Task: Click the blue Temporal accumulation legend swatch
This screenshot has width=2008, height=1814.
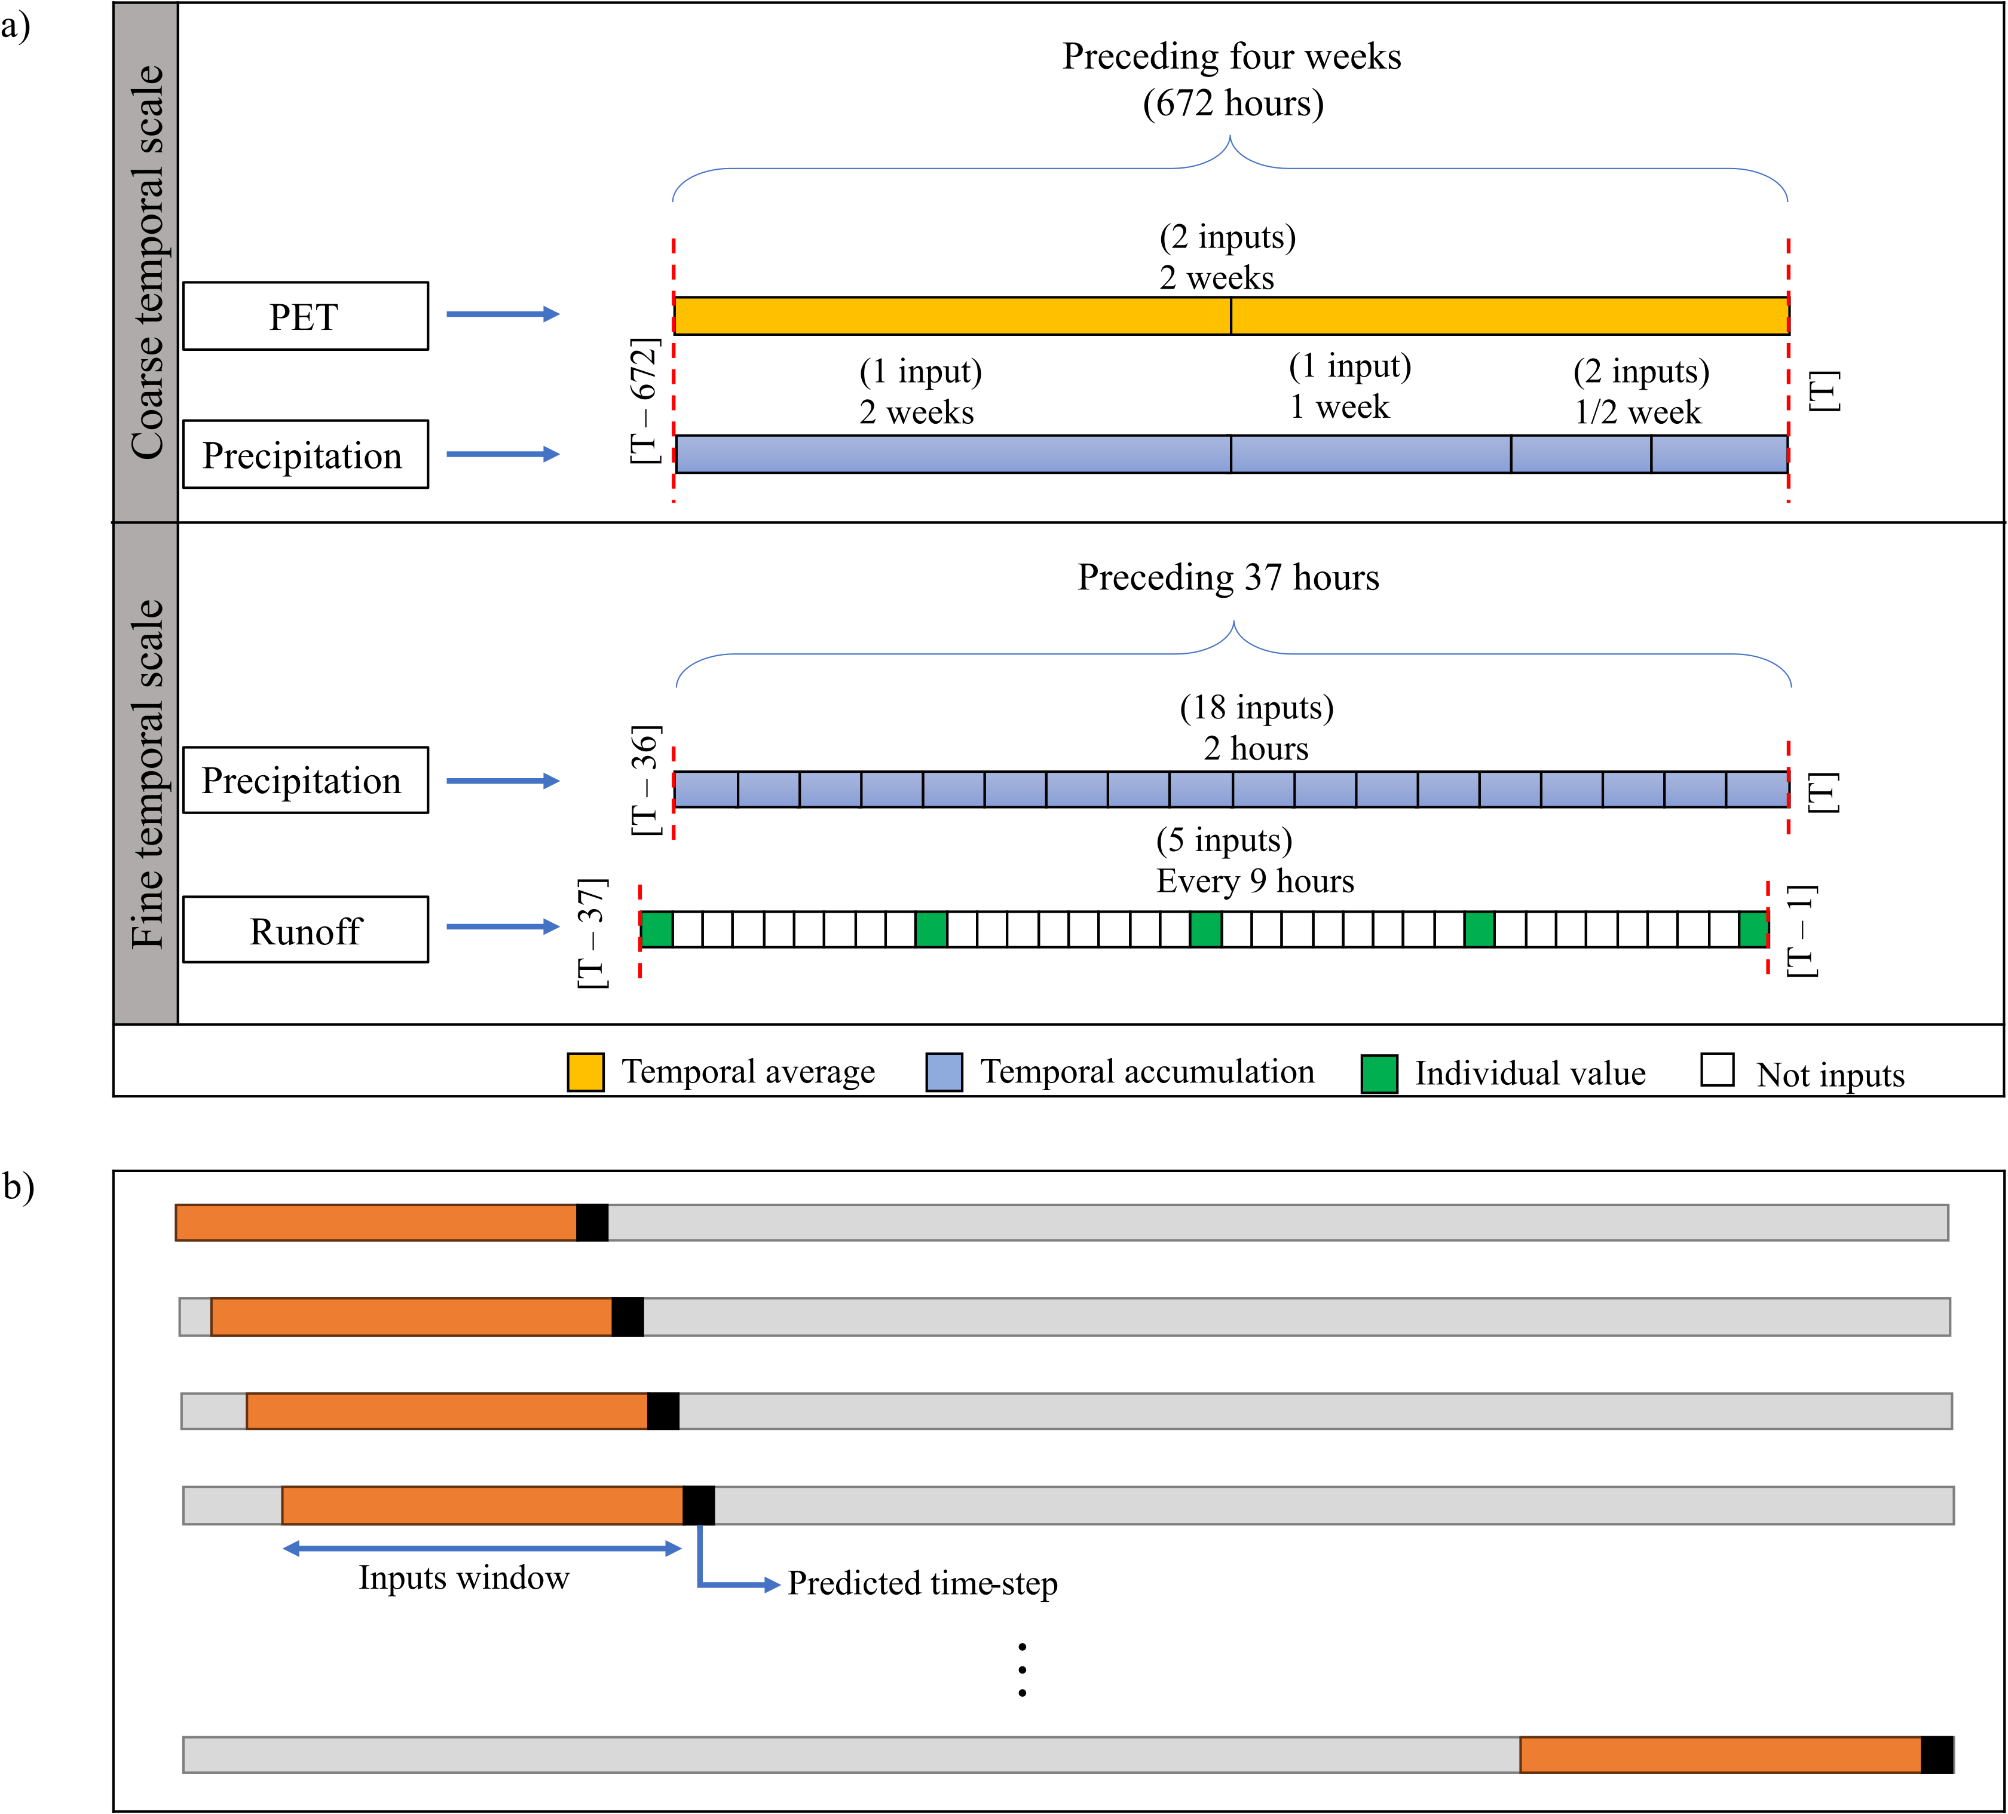Action: (x=944, y=1072)
